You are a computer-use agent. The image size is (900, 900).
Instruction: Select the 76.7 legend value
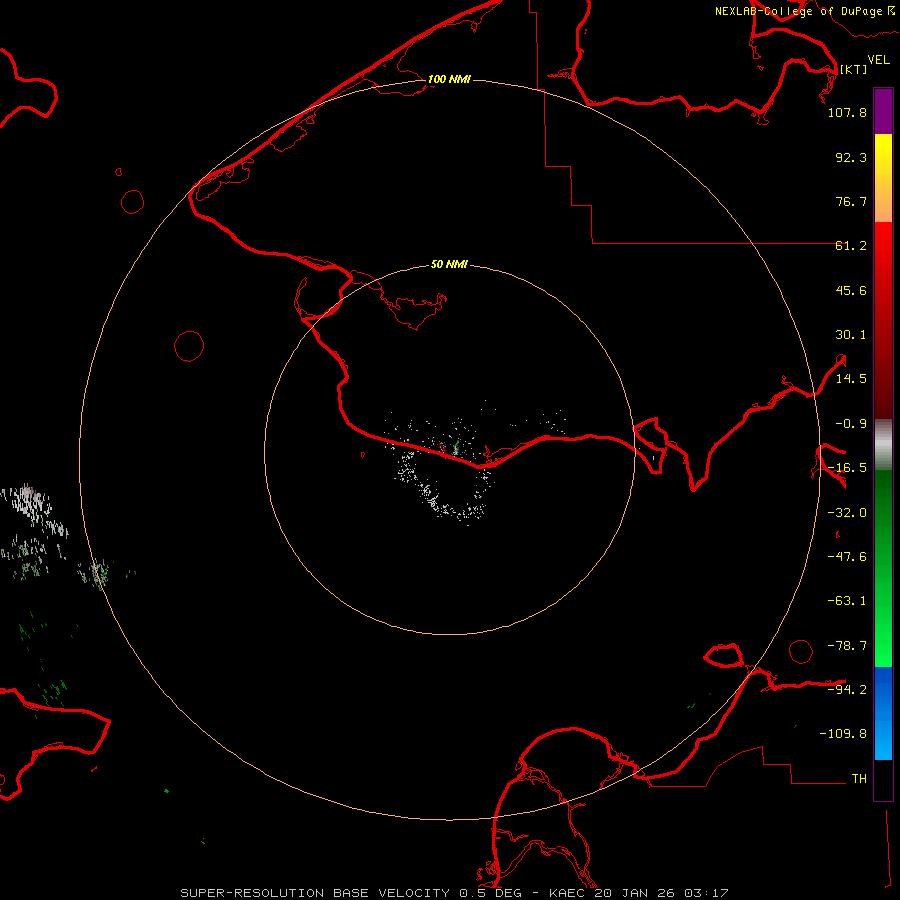[851, 202]
